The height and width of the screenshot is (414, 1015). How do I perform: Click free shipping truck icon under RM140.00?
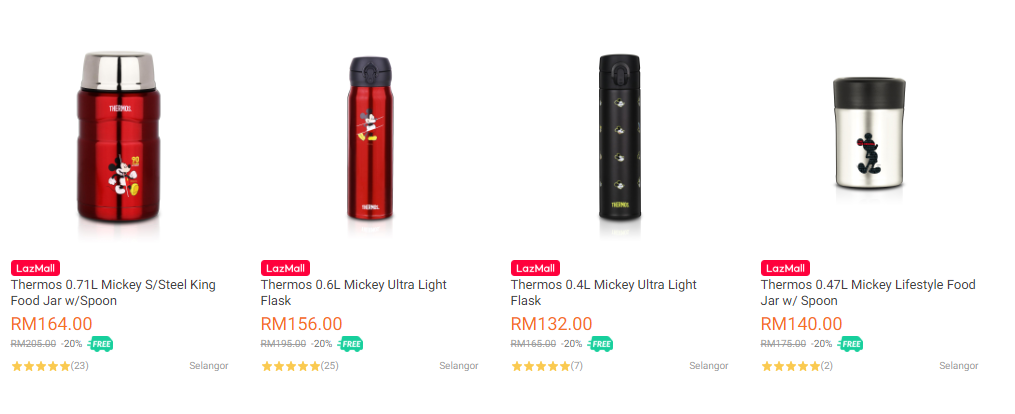click(850, 344)
